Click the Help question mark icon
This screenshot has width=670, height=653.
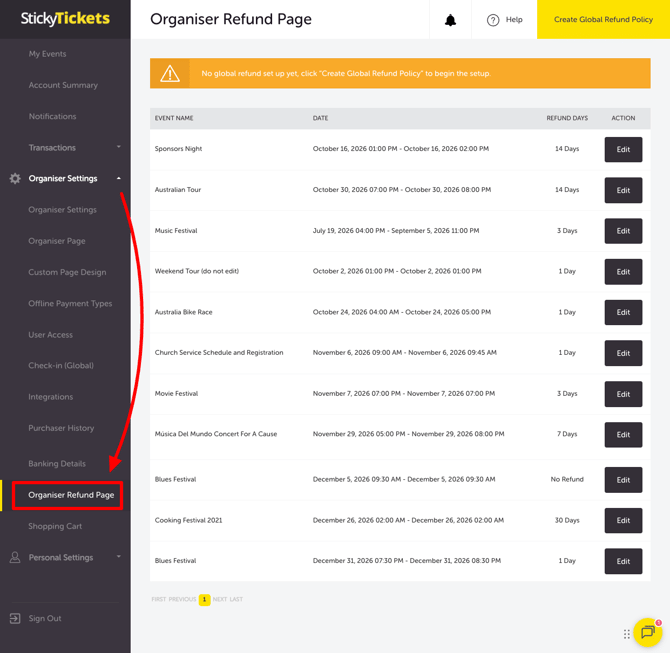[493, 20]
